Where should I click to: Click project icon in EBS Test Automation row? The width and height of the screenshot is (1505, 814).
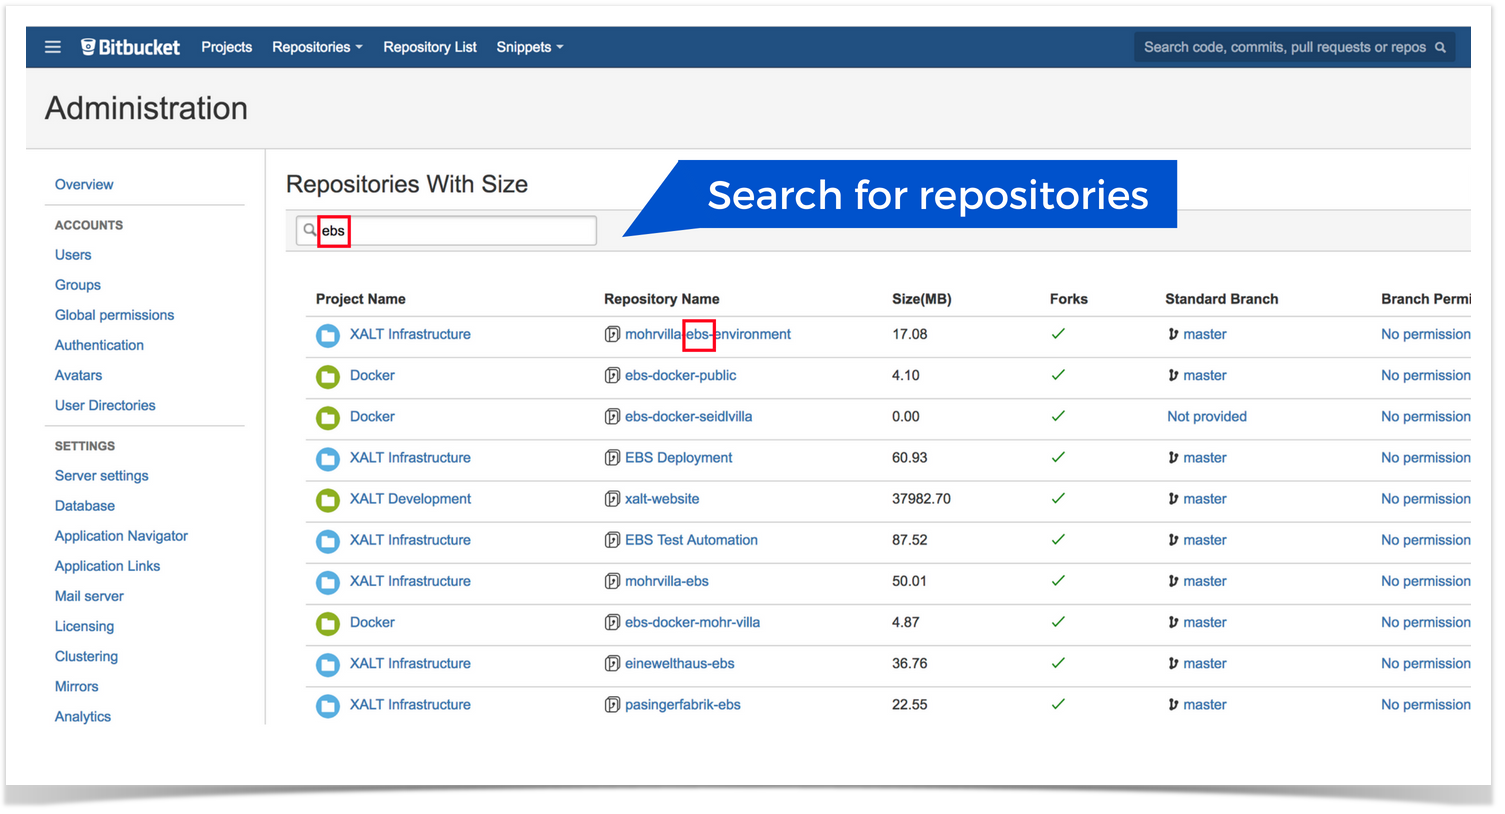pyautogui.click(x=328, y=541)
